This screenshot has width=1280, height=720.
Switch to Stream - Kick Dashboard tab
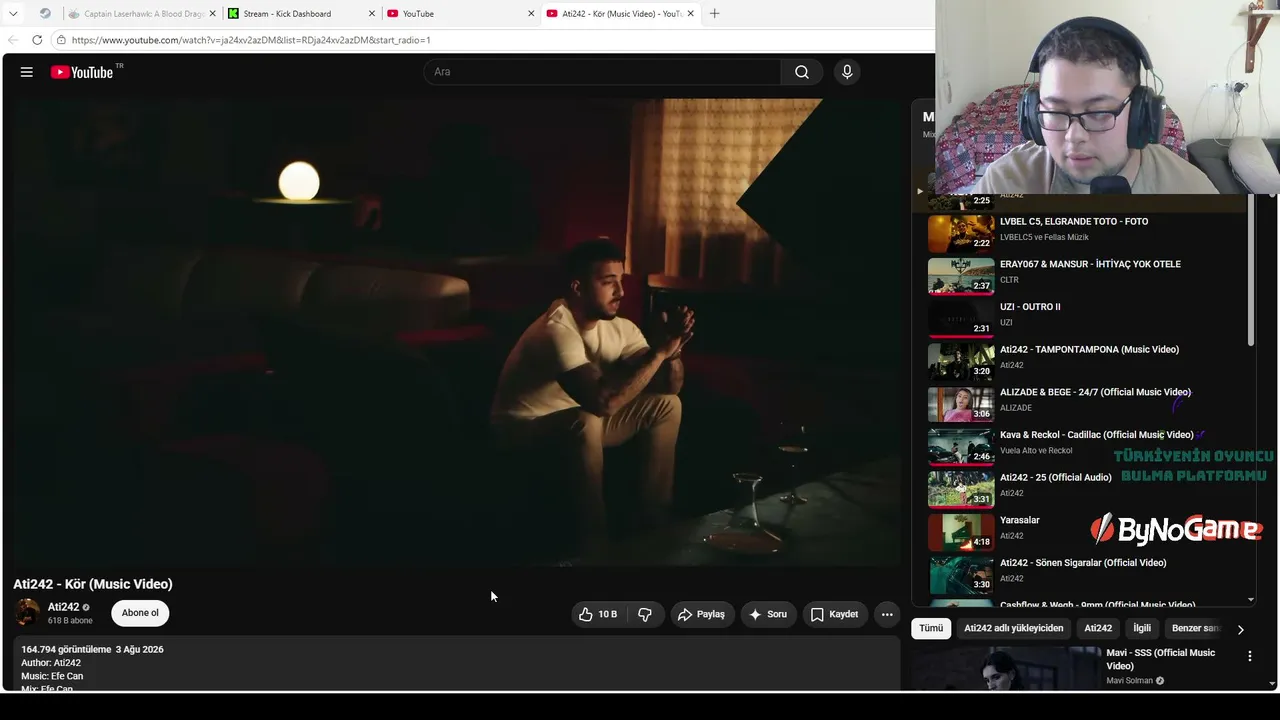coord(300,14)
